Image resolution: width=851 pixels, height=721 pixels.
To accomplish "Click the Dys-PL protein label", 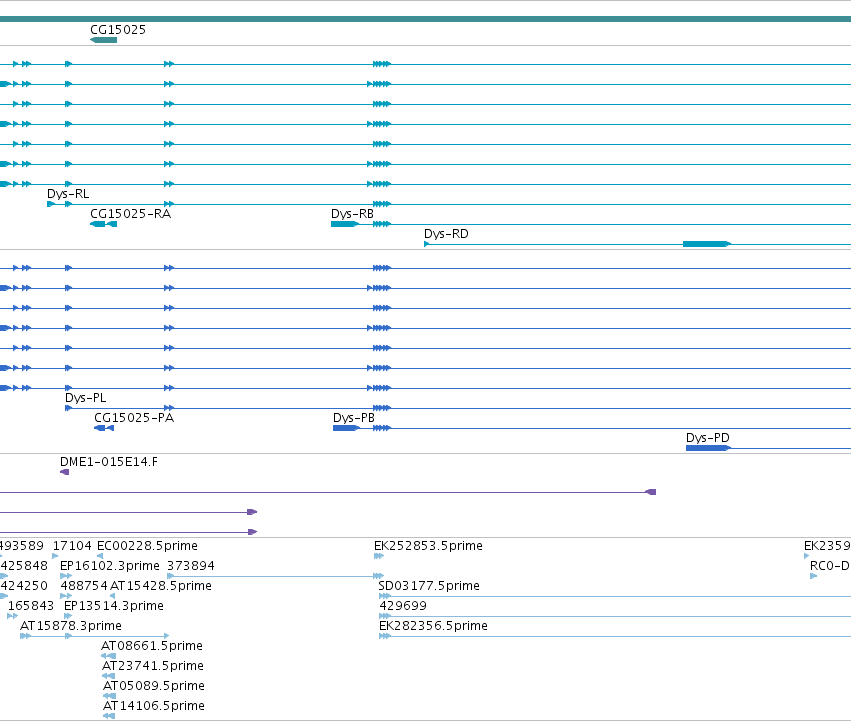I will (85, 397).
